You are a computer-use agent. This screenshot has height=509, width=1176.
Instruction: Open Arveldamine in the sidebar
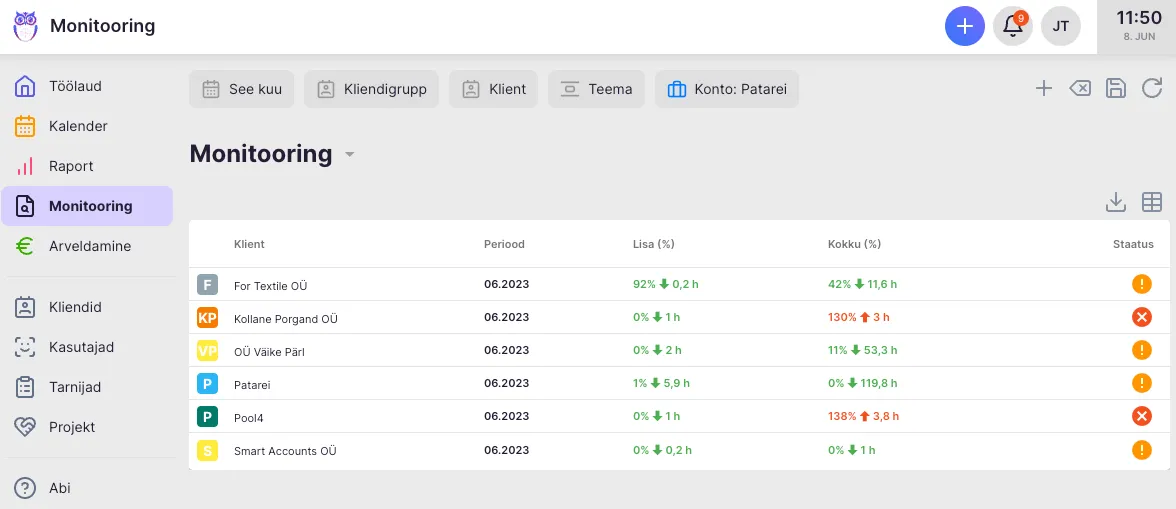tap(89, 246)
